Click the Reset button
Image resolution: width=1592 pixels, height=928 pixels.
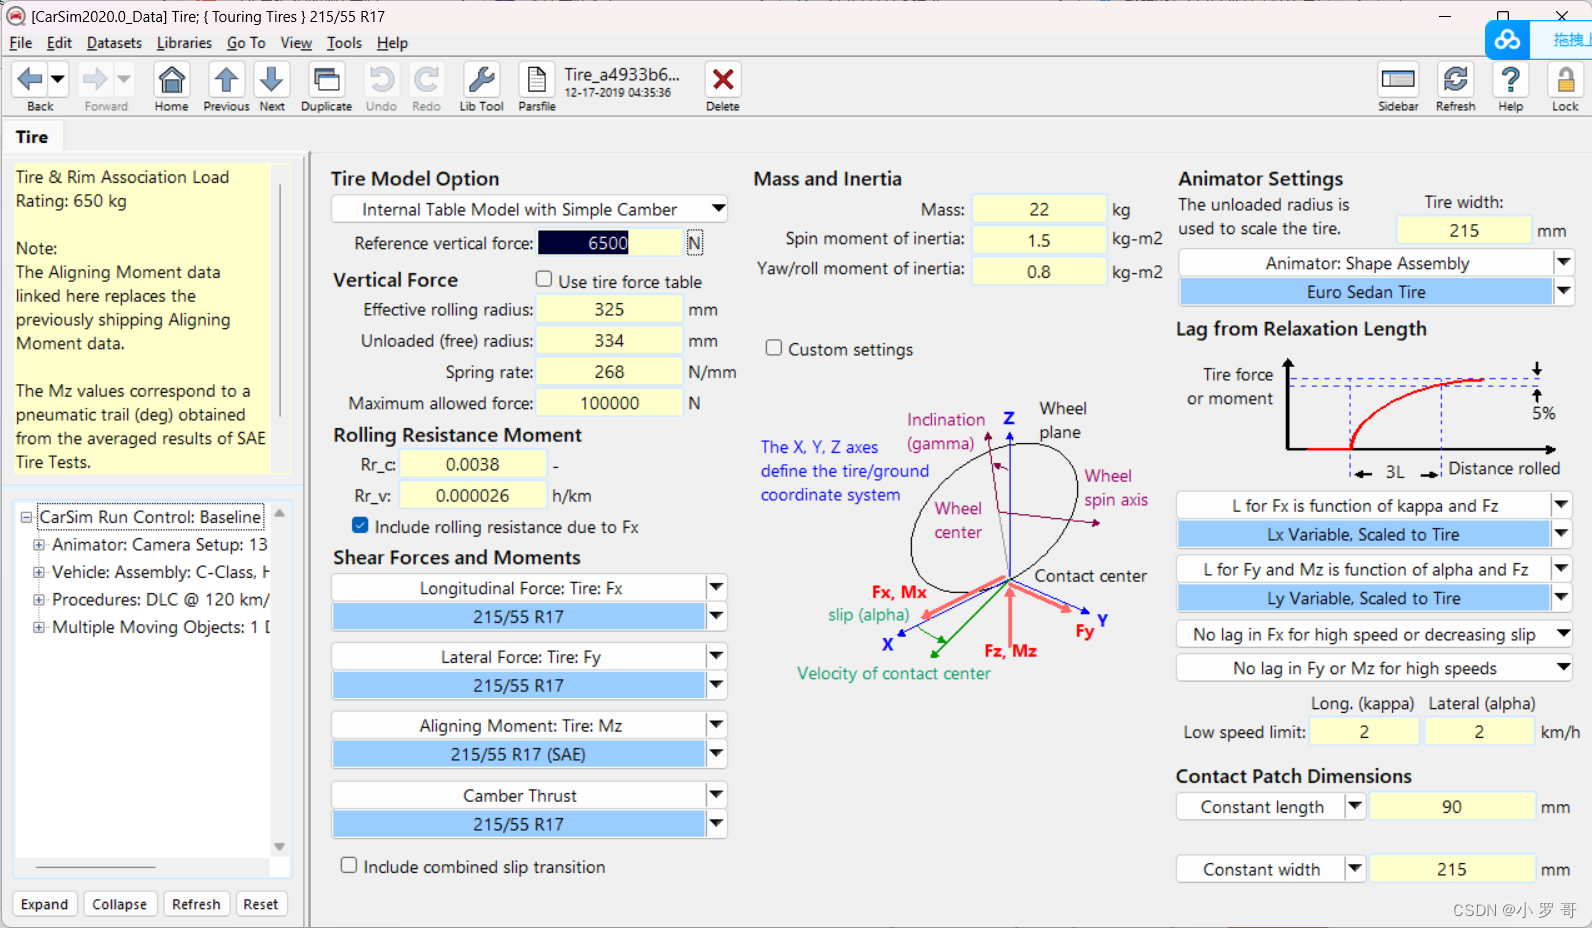261,904
